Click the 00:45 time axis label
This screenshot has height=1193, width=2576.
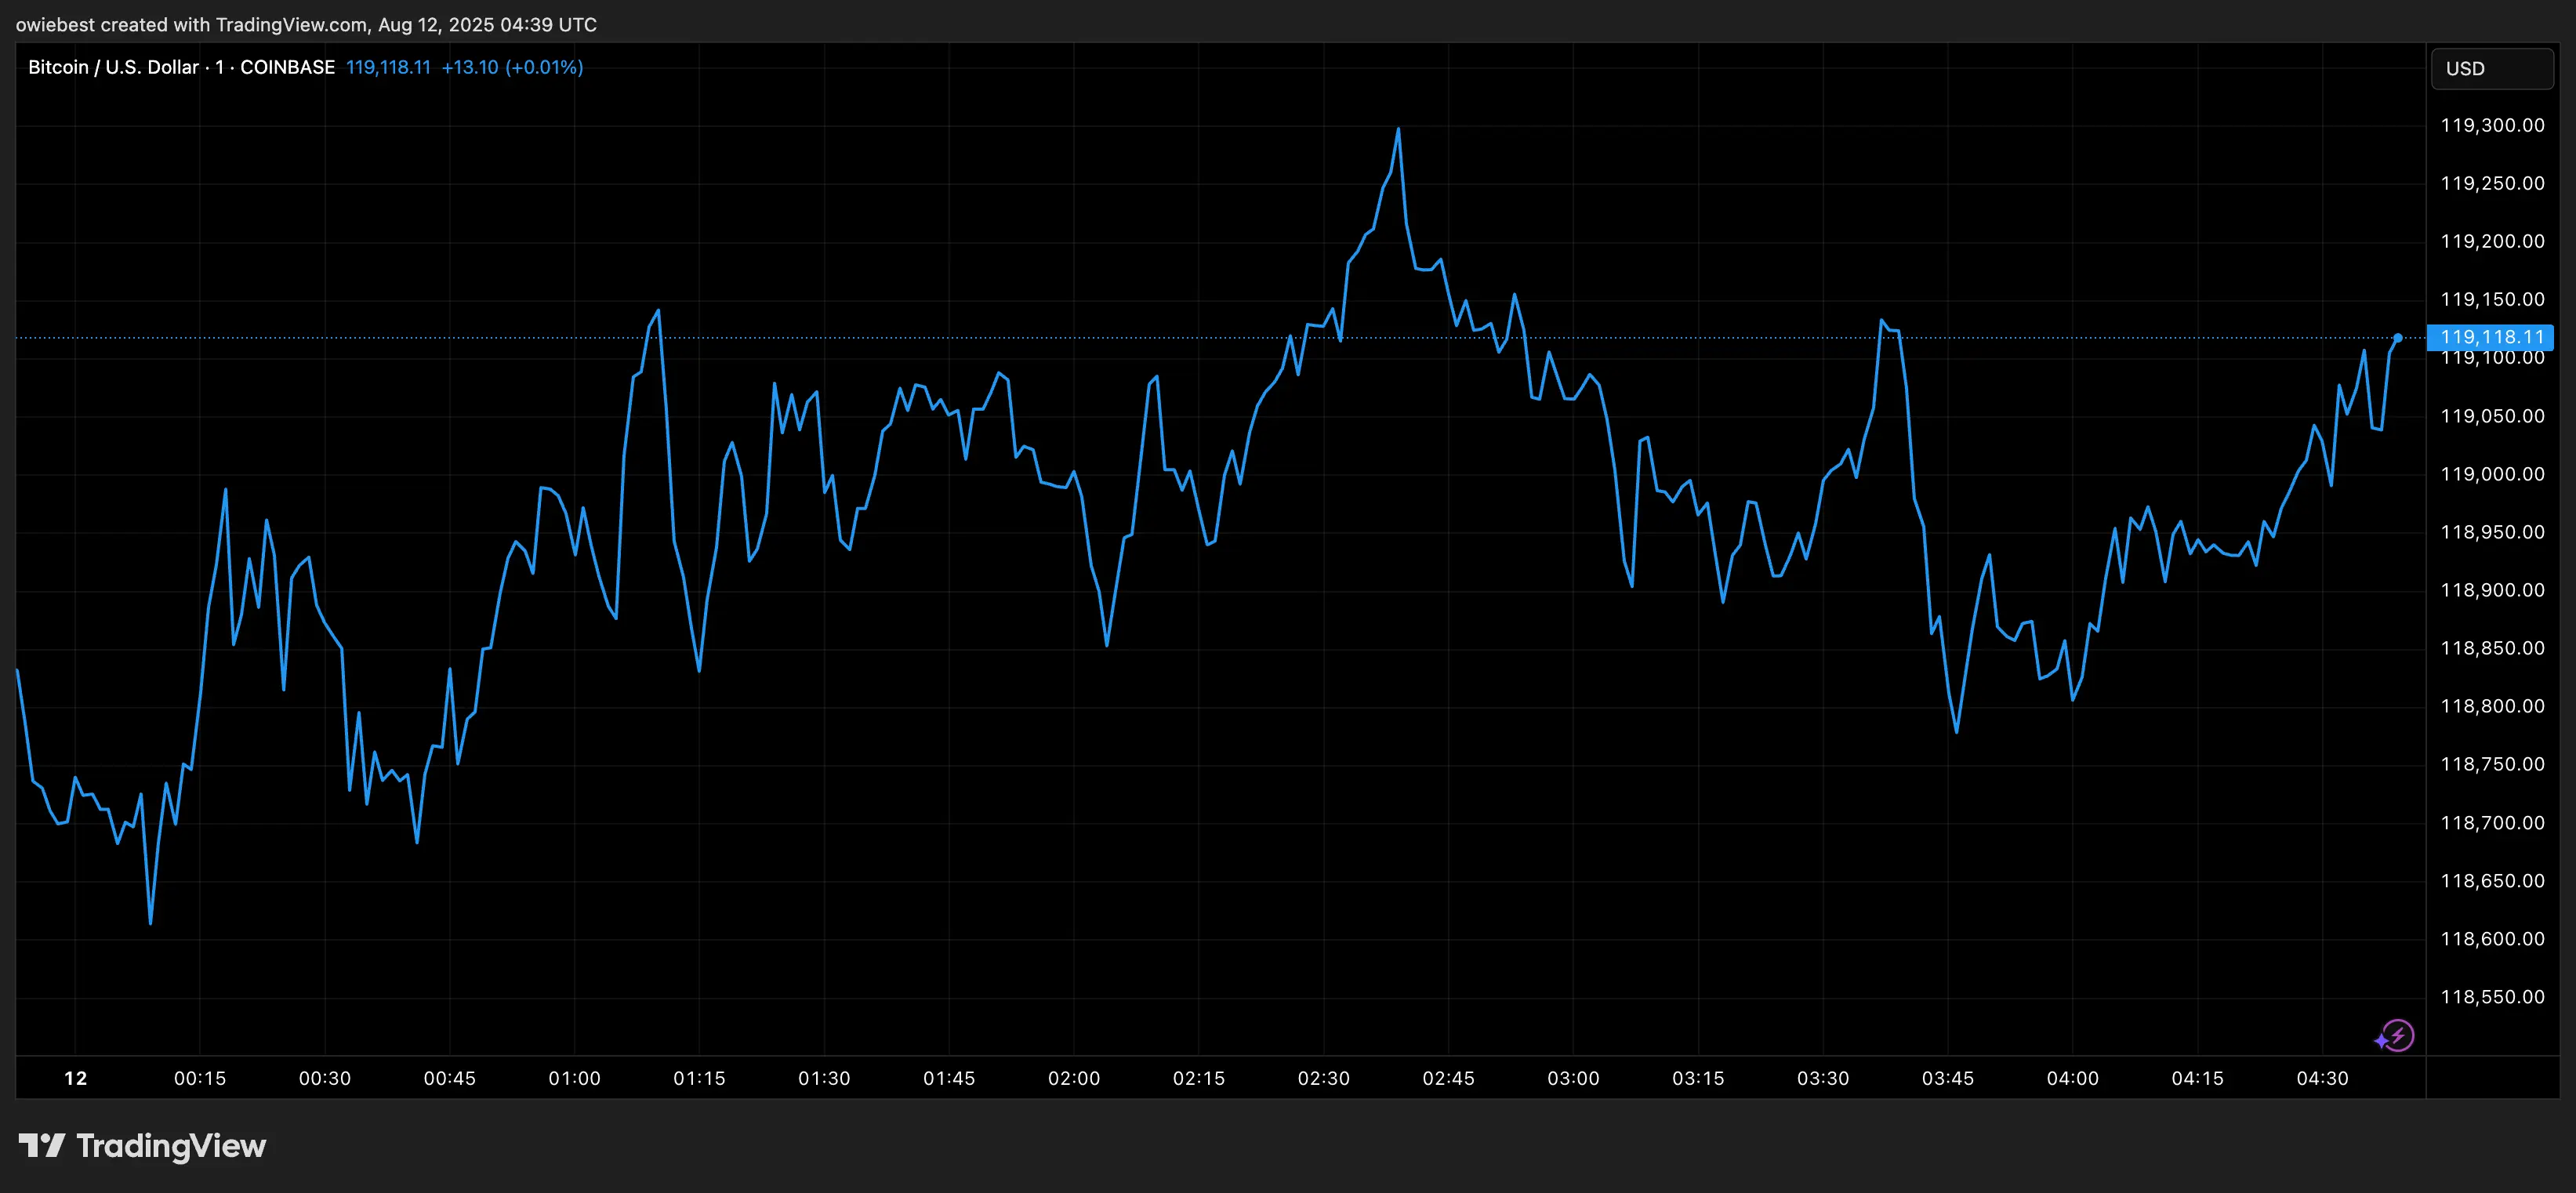450,1078
